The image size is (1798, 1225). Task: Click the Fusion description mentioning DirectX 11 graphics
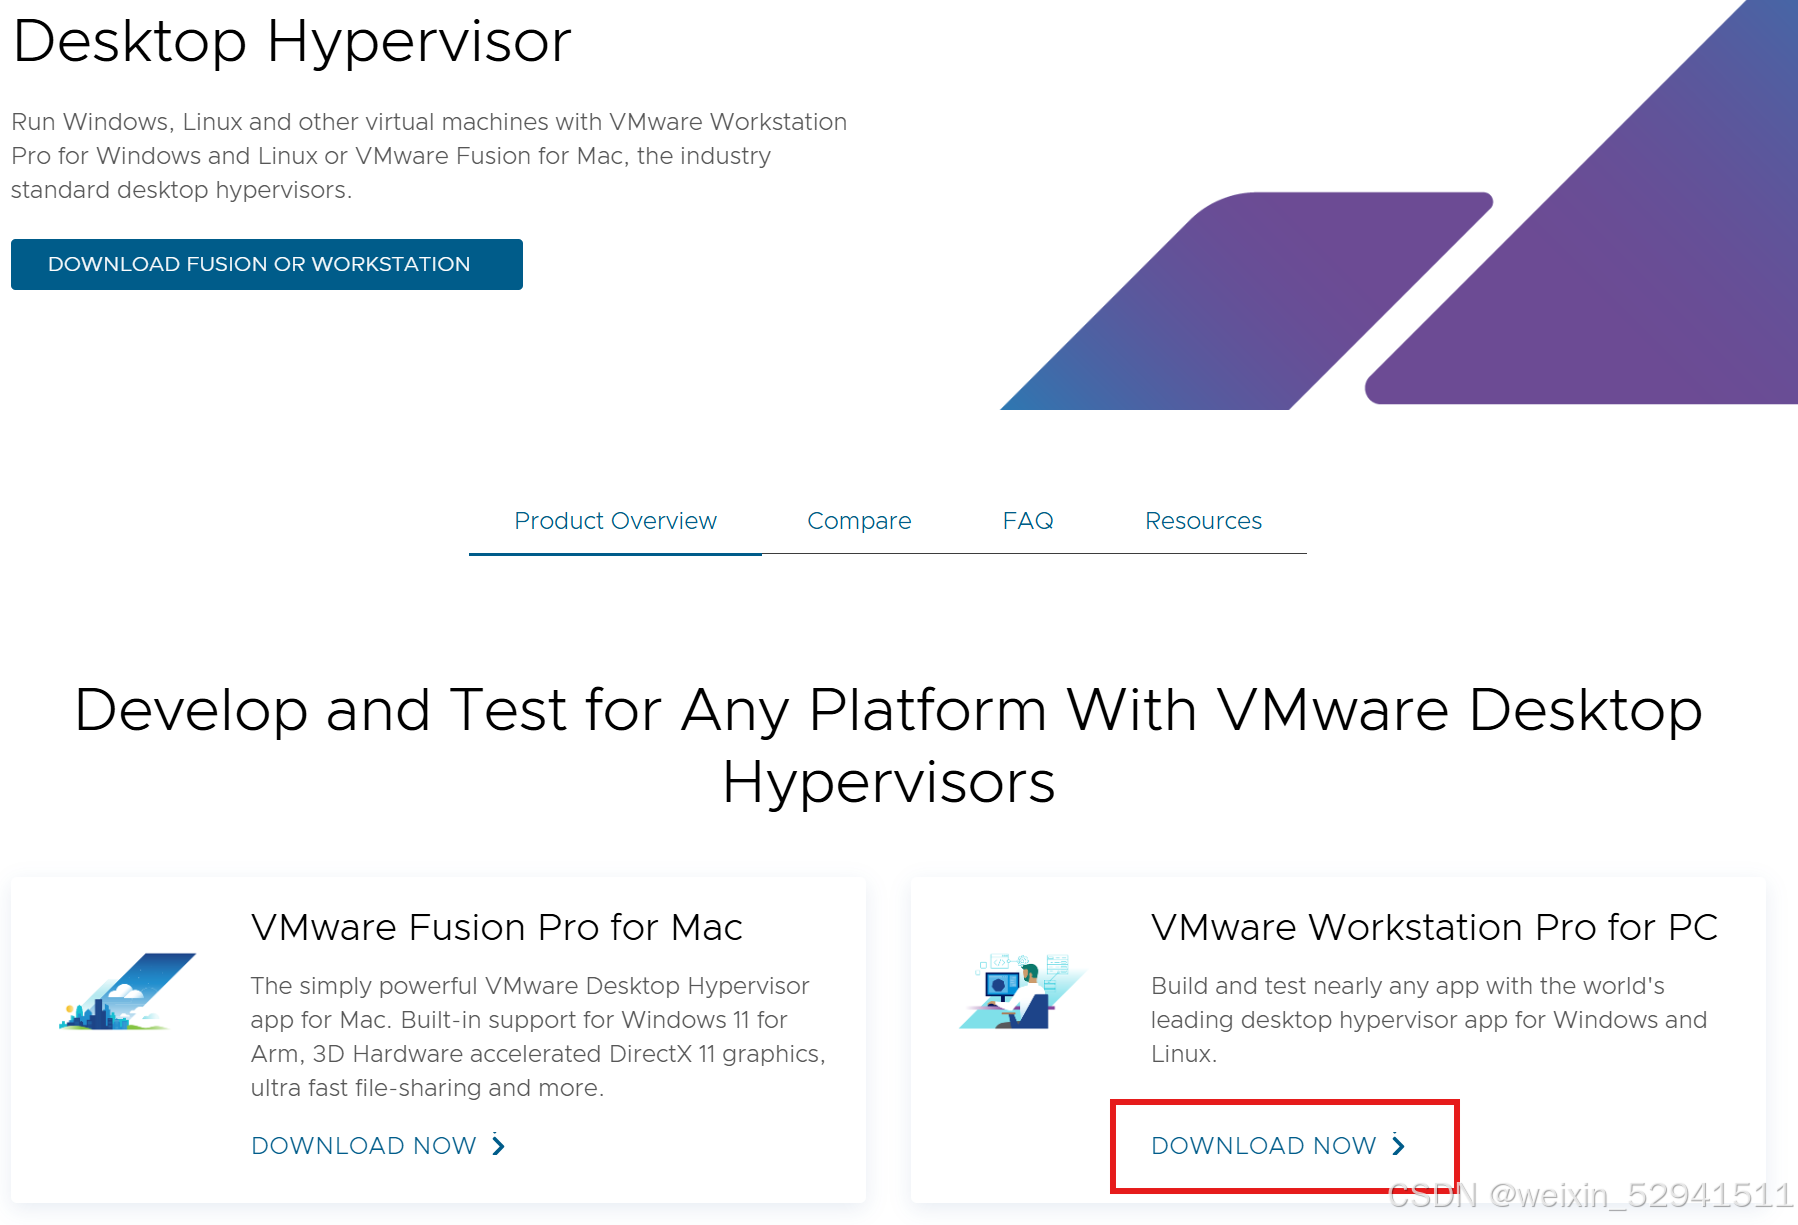[x=538, y=1037]
